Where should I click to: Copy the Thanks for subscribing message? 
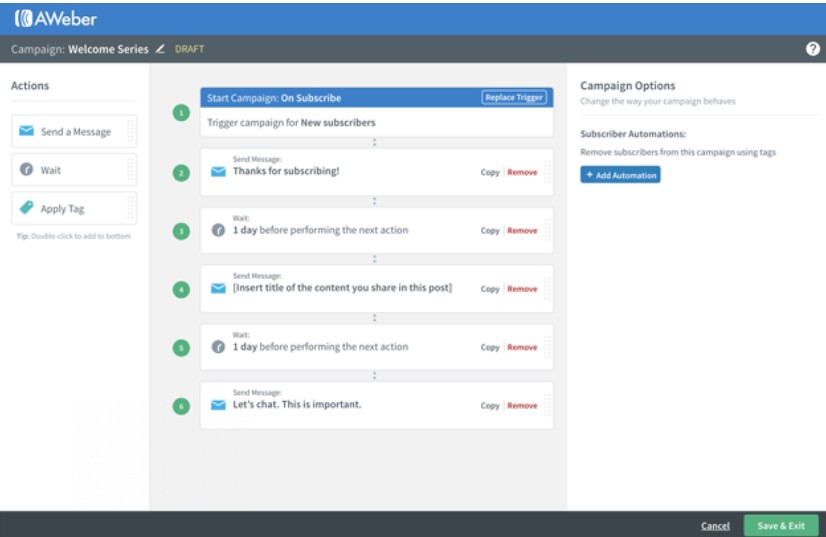pyautogui.click(x=489, y=172)
